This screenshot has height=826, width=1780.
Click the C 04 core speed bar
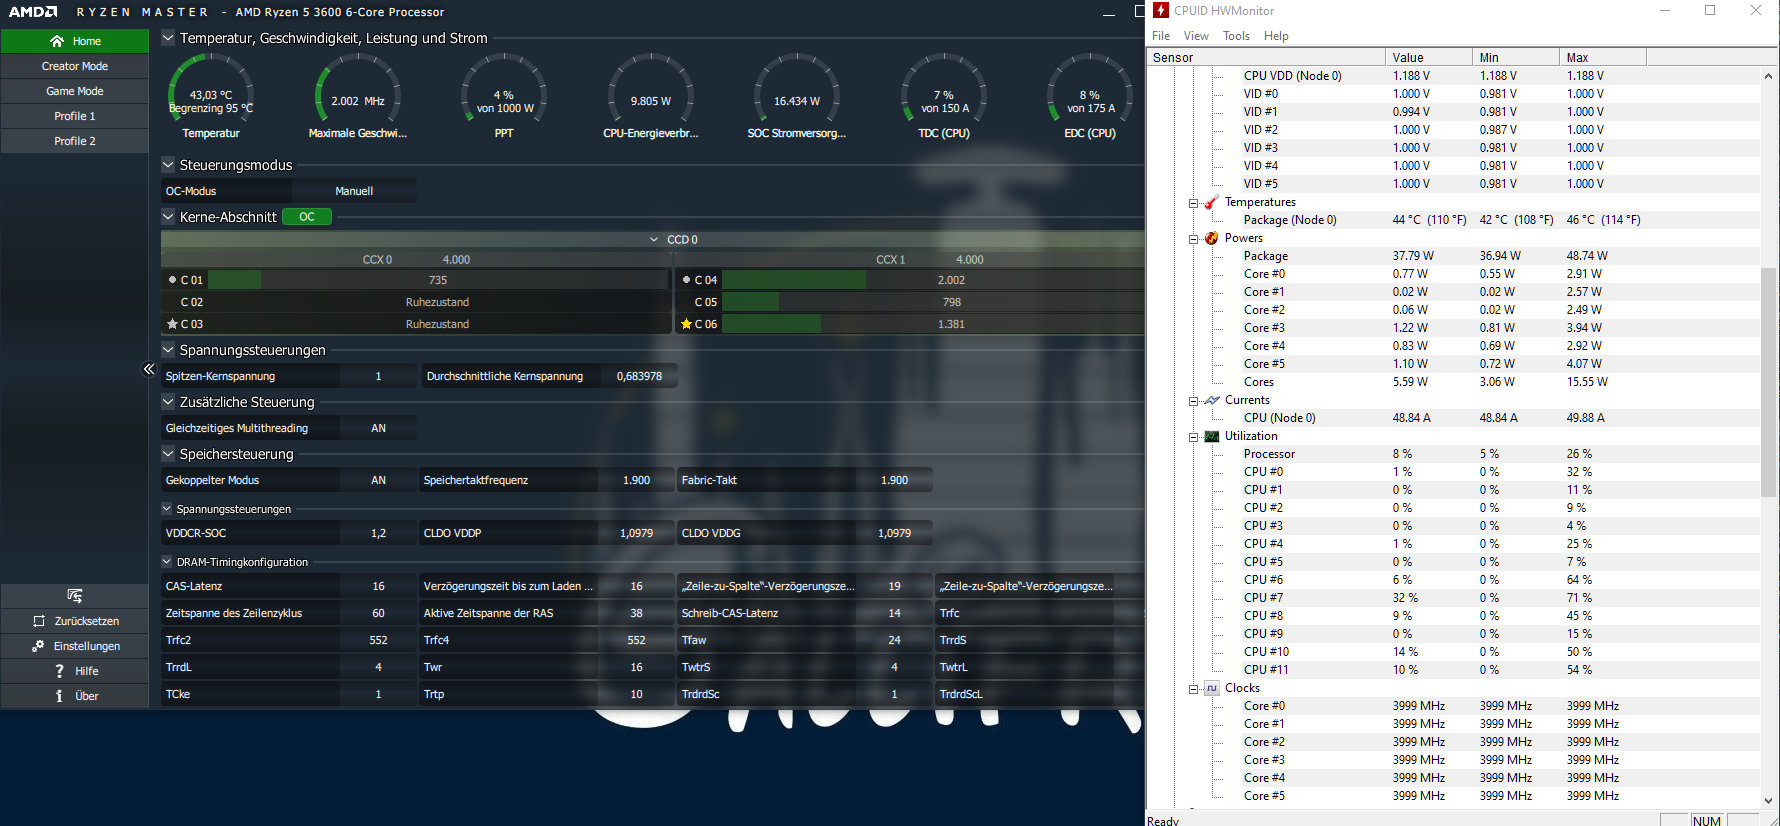click(x=932, y=280)
